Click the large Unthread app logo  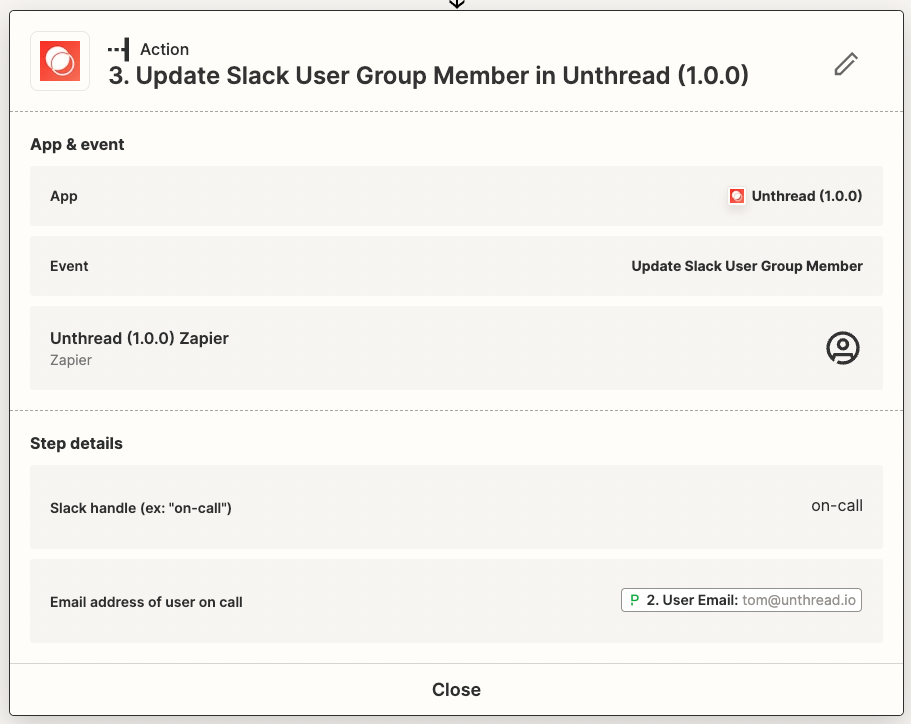pos(60,61)
